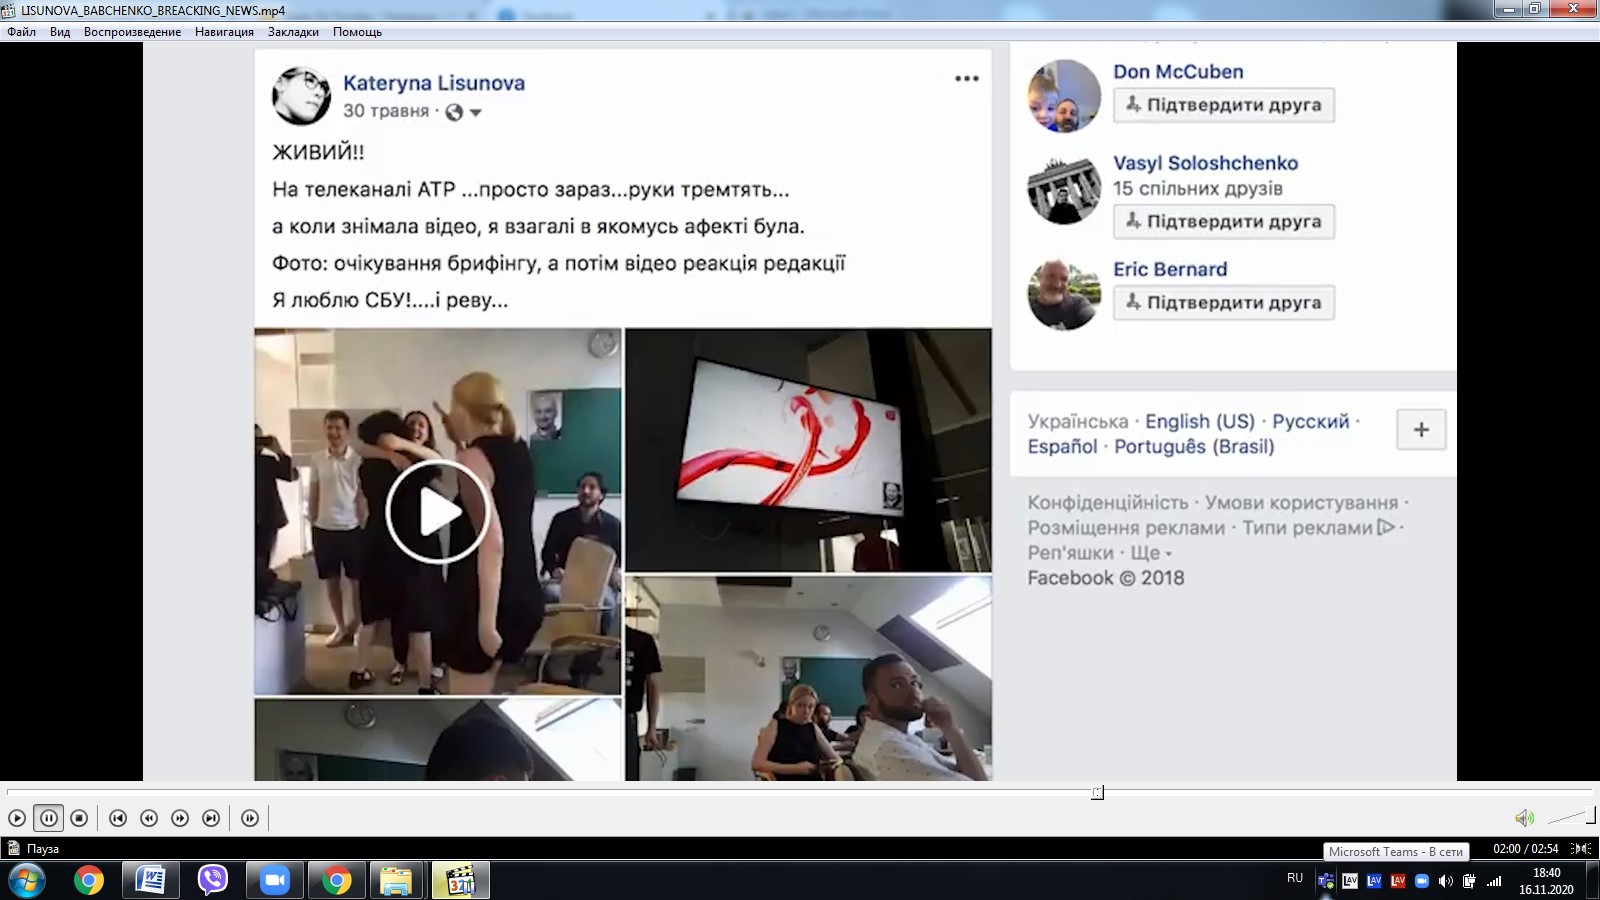This screenshot has width=1600, height=900.
Task: Open Microsoft Word from the taskbar
Action: pos(150,880)
